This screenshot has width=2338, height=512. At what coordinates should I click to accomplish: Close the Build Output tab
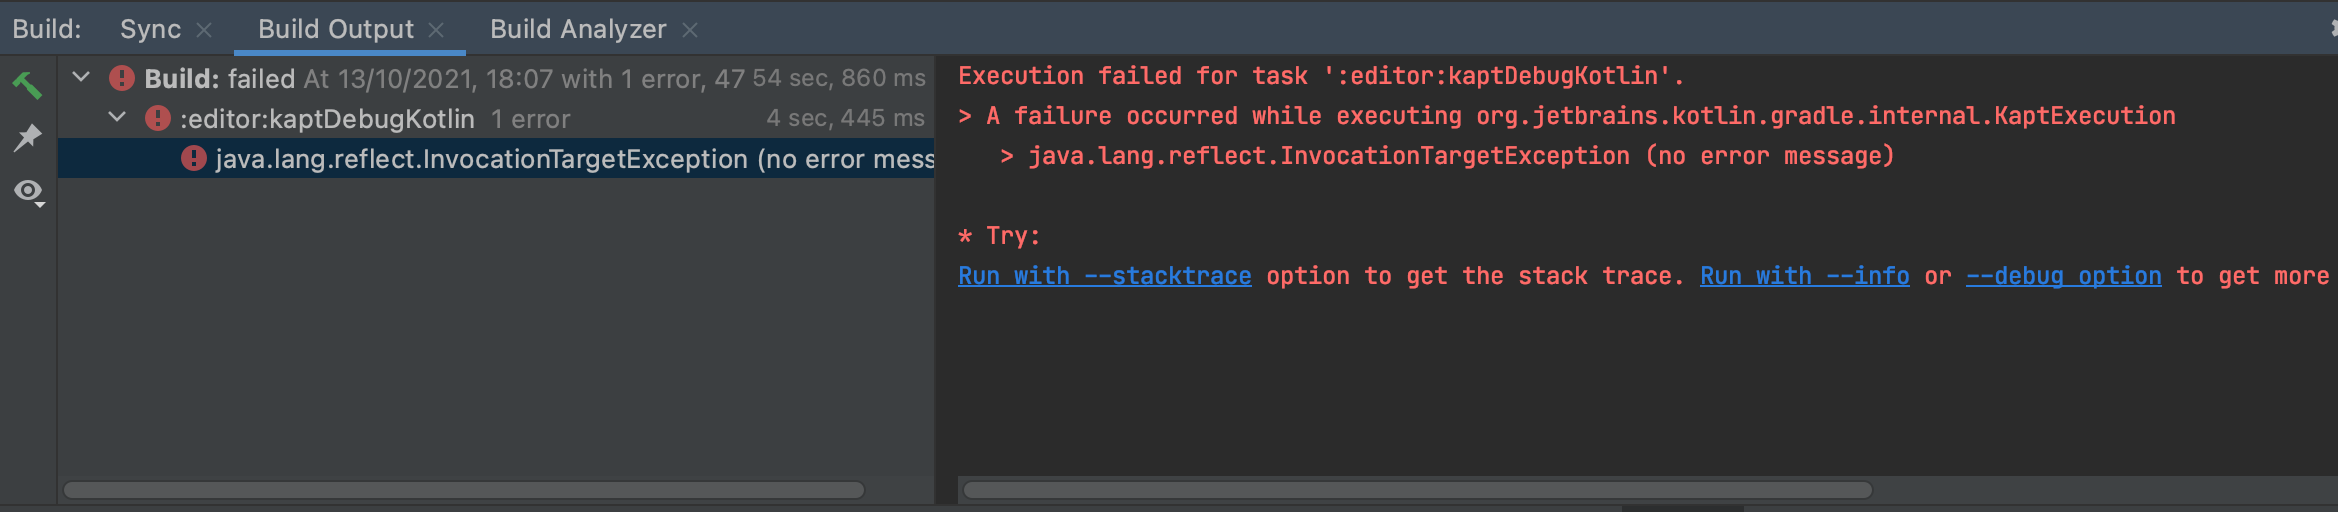click(436, 30)
